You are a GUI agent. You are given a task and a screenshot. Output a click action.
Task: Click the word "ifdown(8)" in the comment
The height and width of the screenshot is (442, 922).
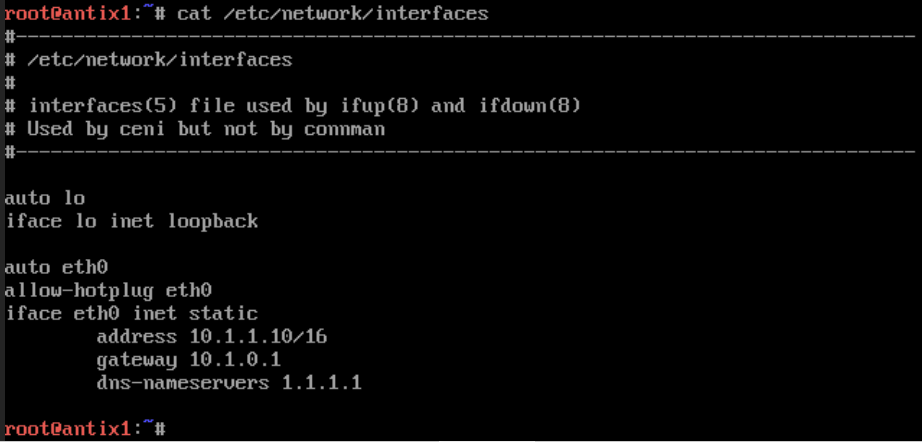[x=529, y=106]
